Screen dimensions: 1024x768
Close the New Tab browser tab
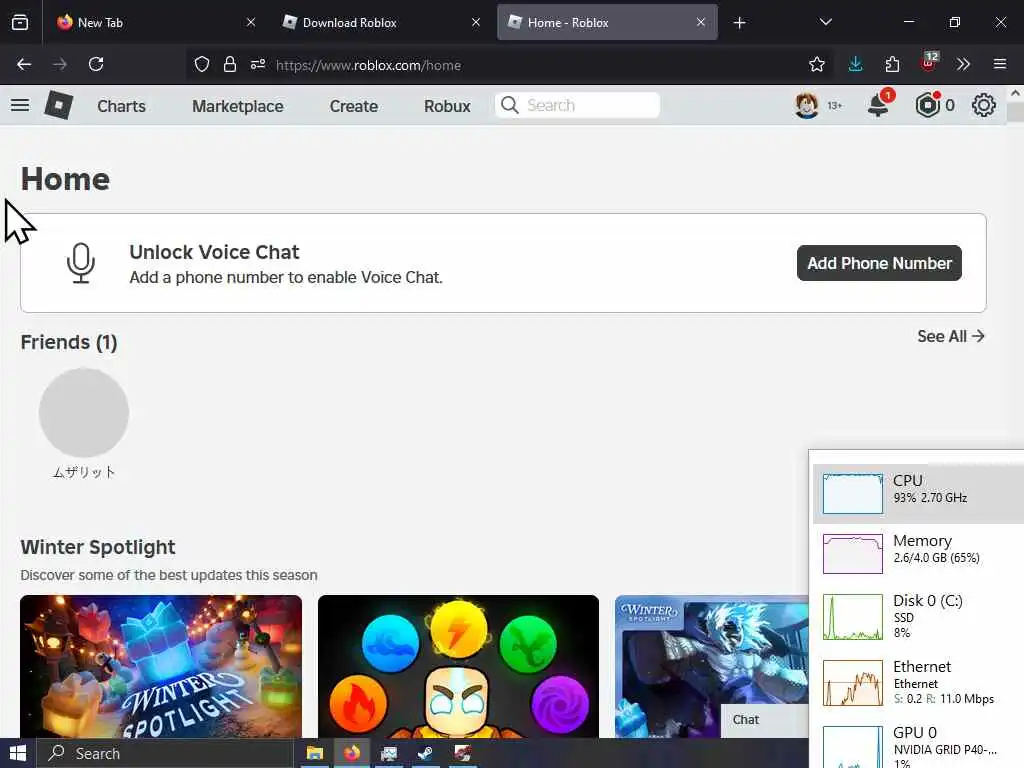point(251,22)
